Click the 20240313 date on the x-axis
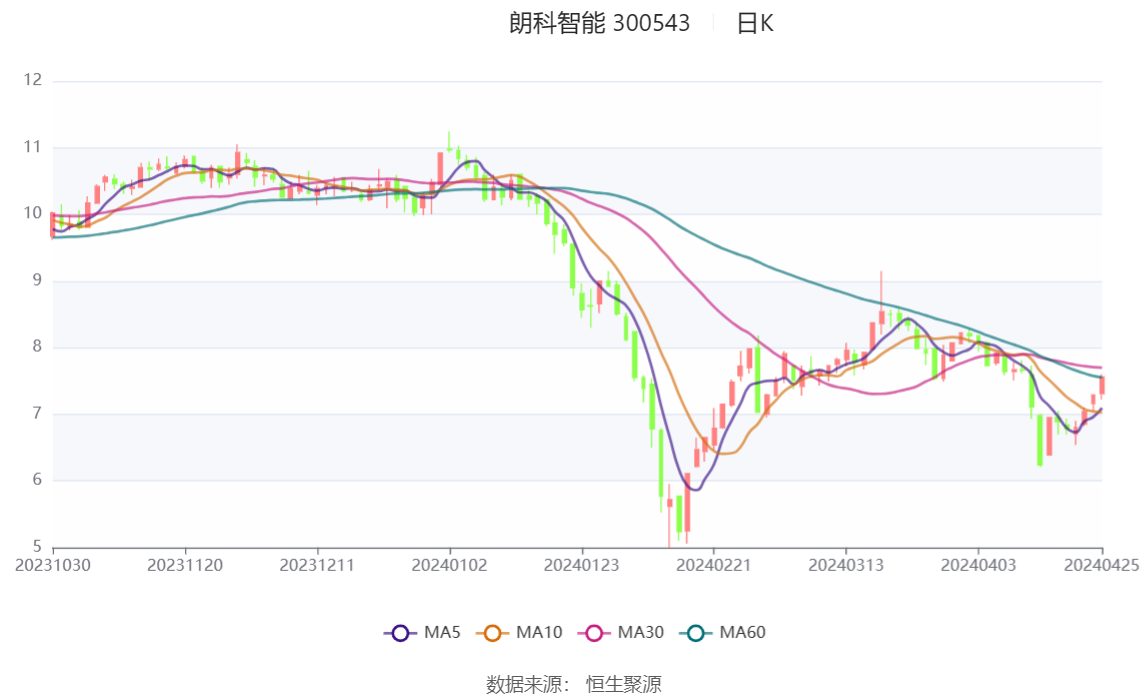The image size is (1148, 699). coord(846,566)
